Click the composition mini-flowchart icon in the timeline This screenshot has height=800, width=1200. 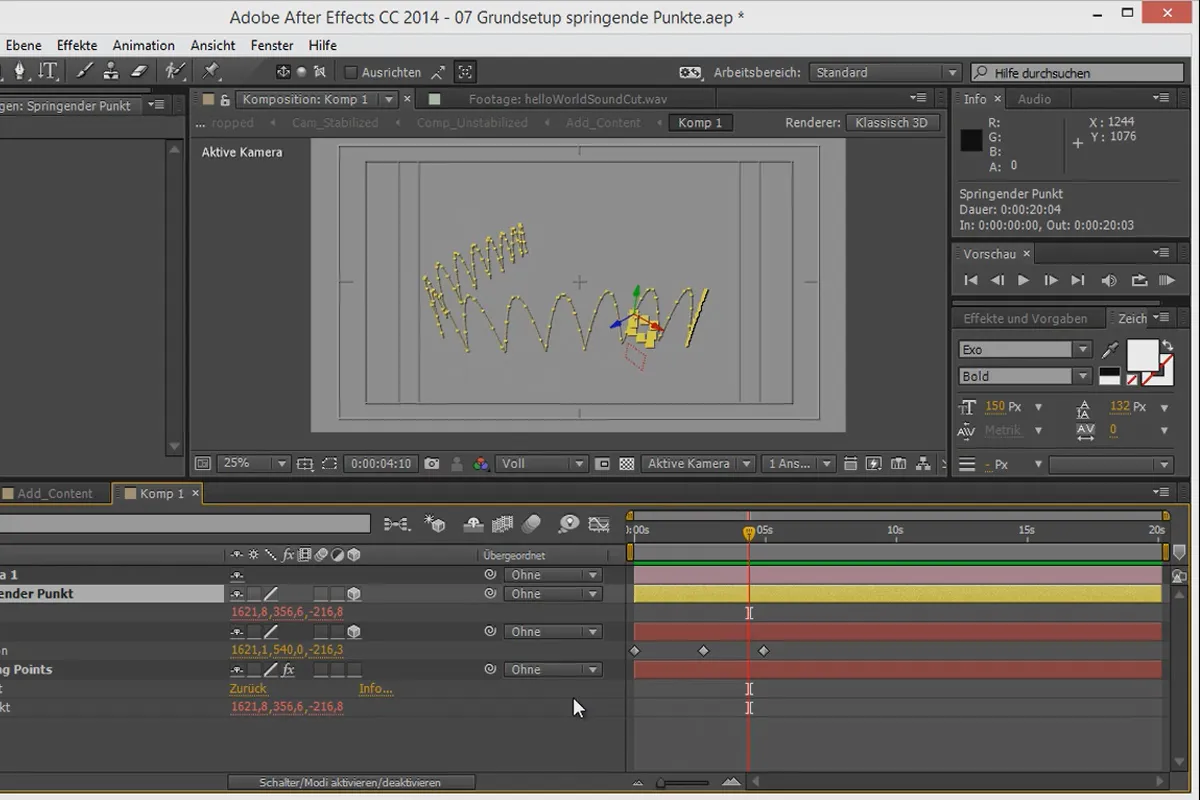click(x=396, y=524)
